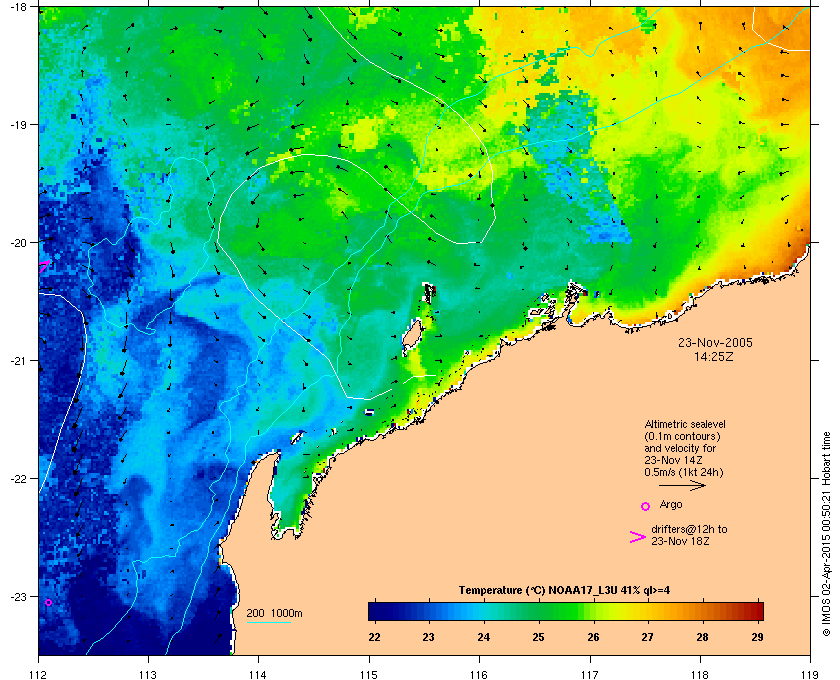
Task: Click the '118' longitude axis label
Action: coord(700,674)
